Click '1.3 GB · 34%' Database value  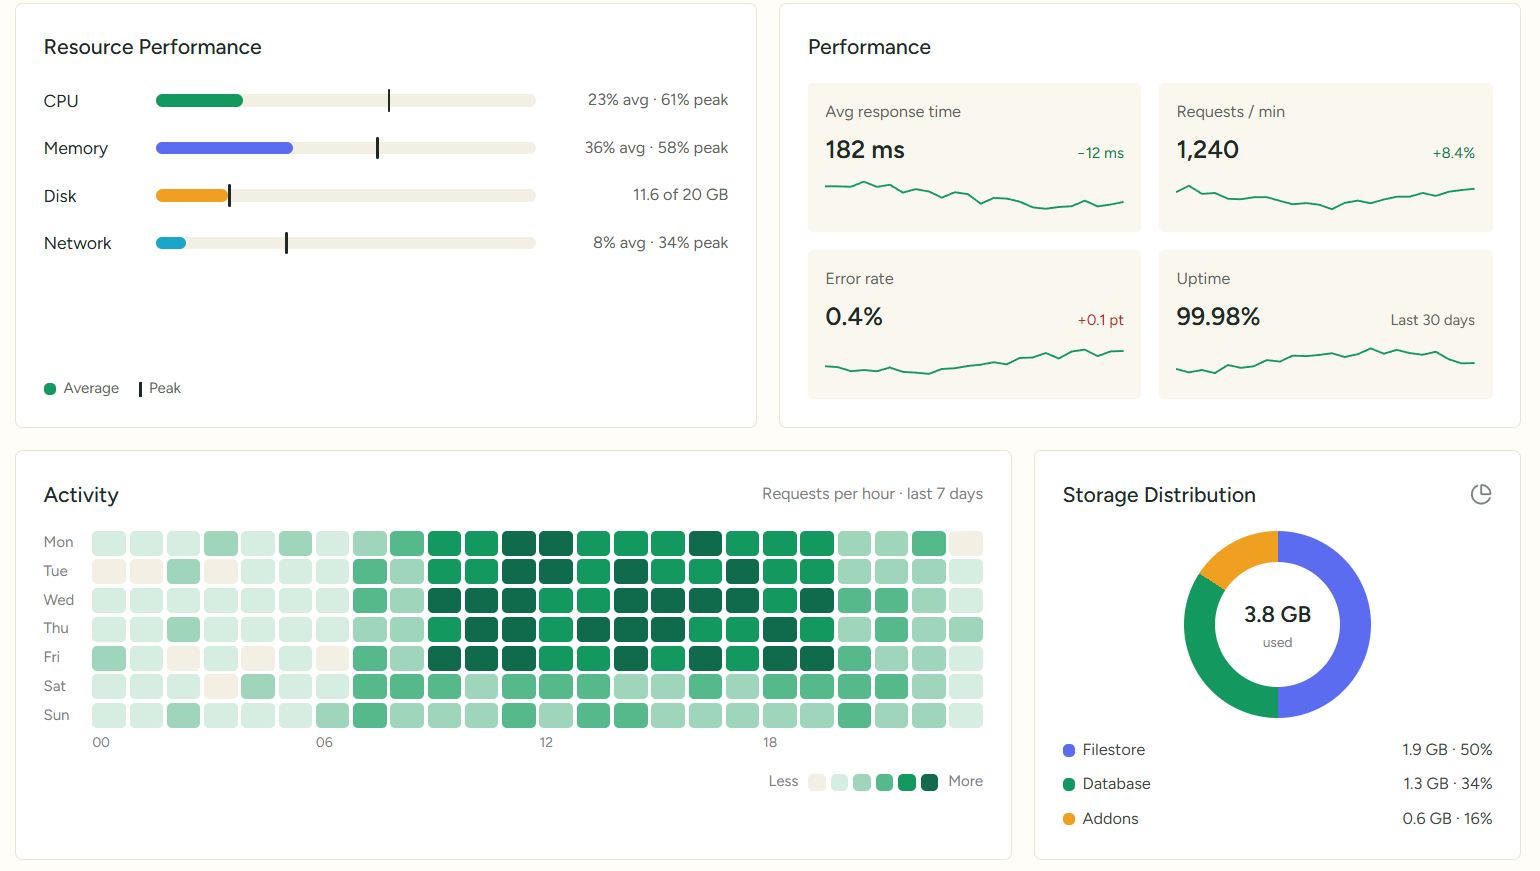point(1447,784)
